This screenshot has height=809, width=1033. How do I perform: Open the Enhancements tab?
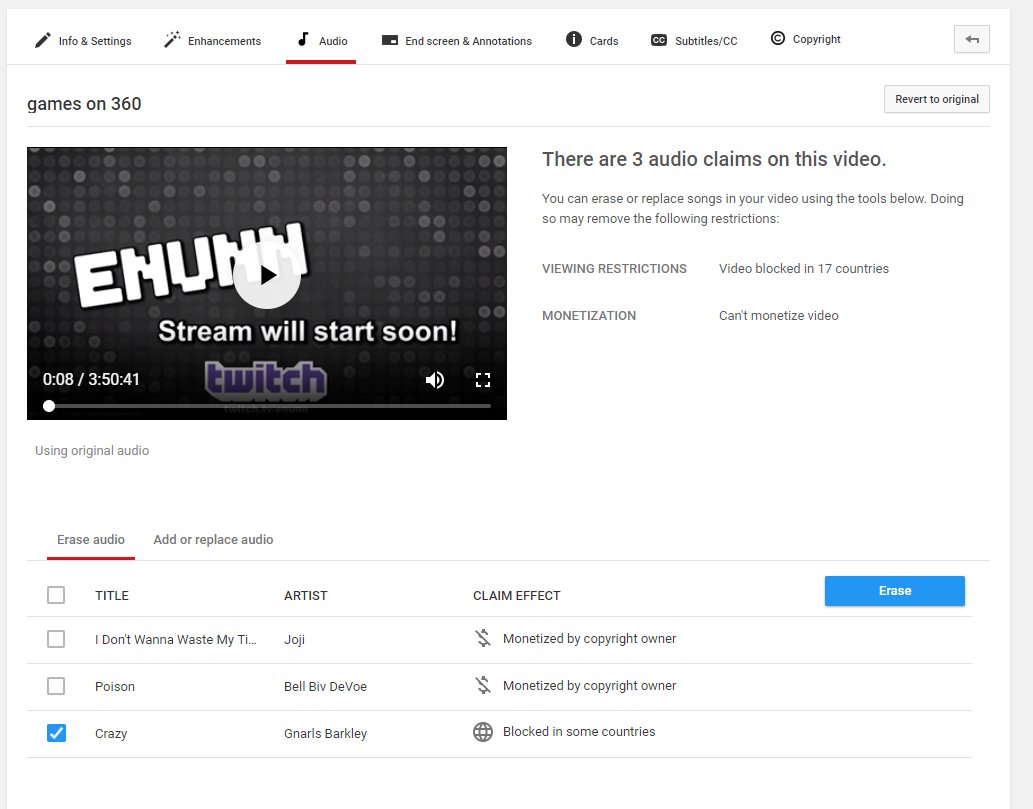(x=212, y=41)
